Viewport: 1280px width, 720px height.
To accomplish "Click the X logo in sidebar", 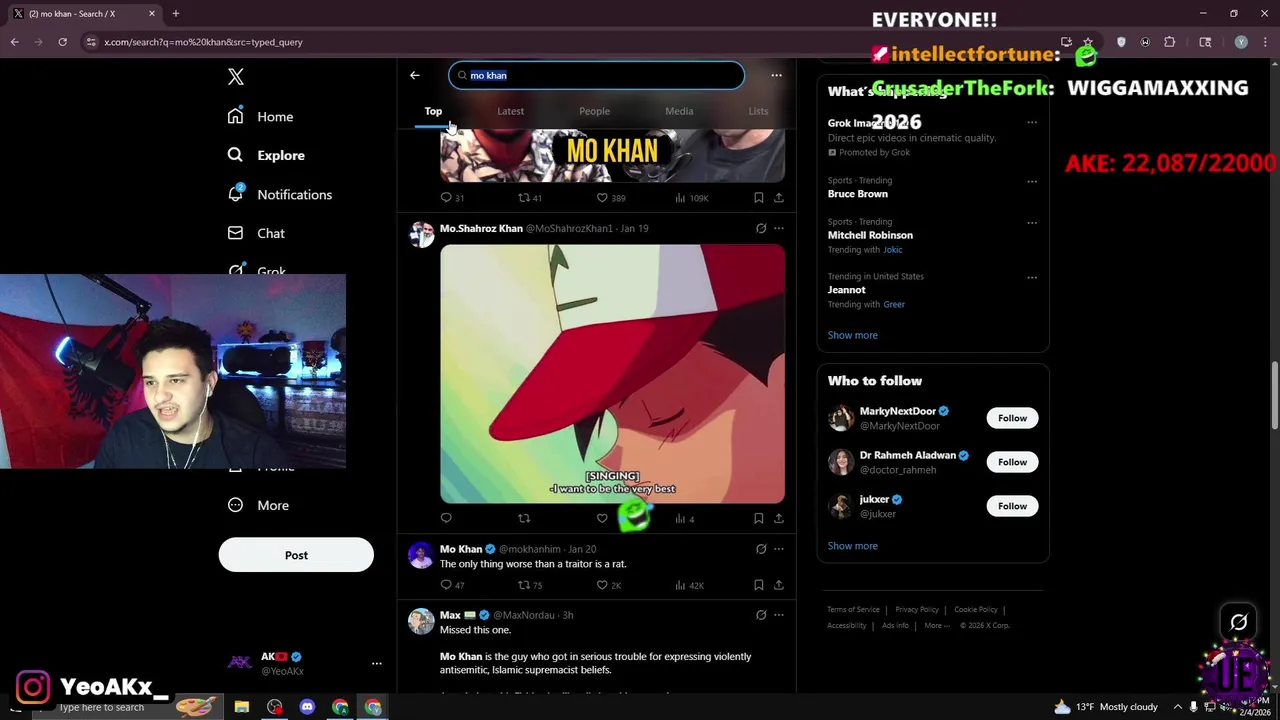I will [236, 77].
